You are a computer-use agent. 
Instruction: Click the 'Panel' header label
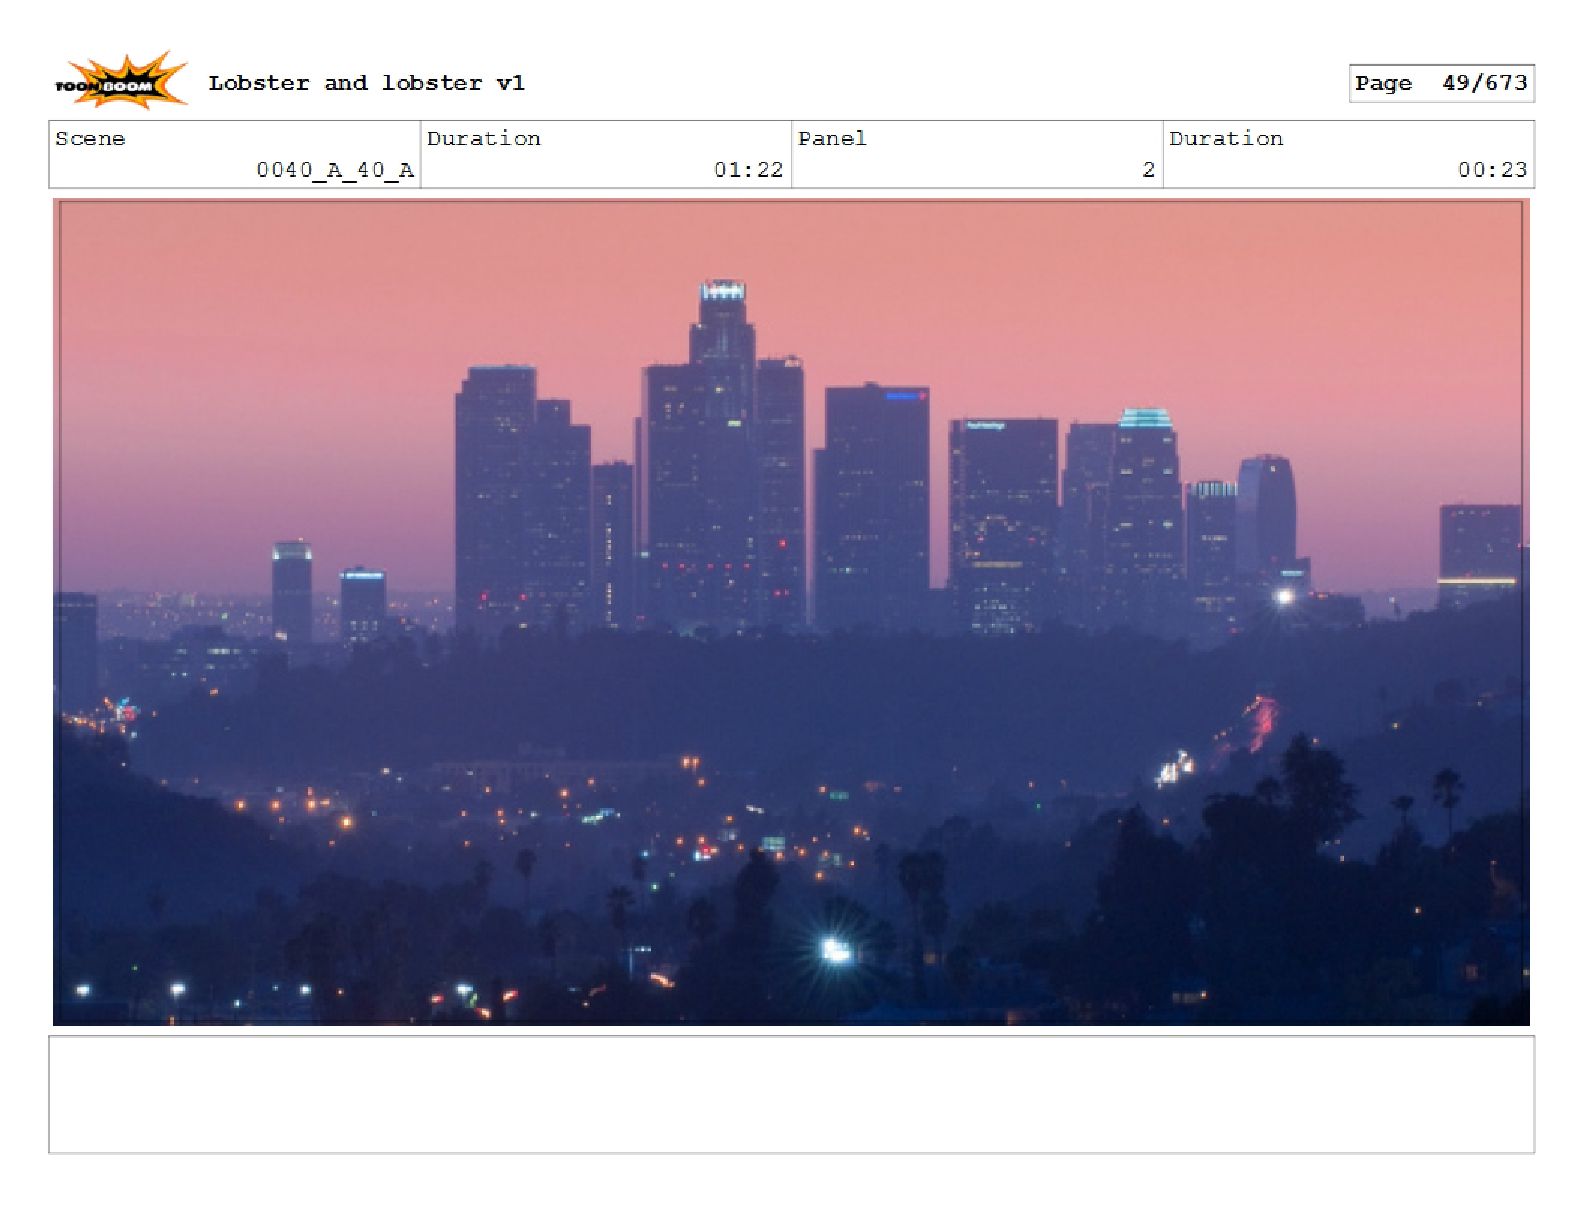pos(832,138)
